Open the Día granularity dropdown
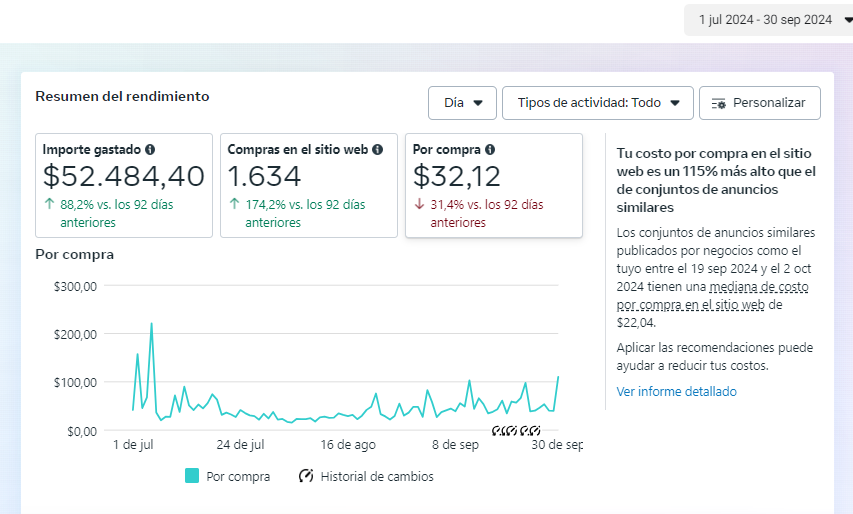 click(x=462, y=103)
